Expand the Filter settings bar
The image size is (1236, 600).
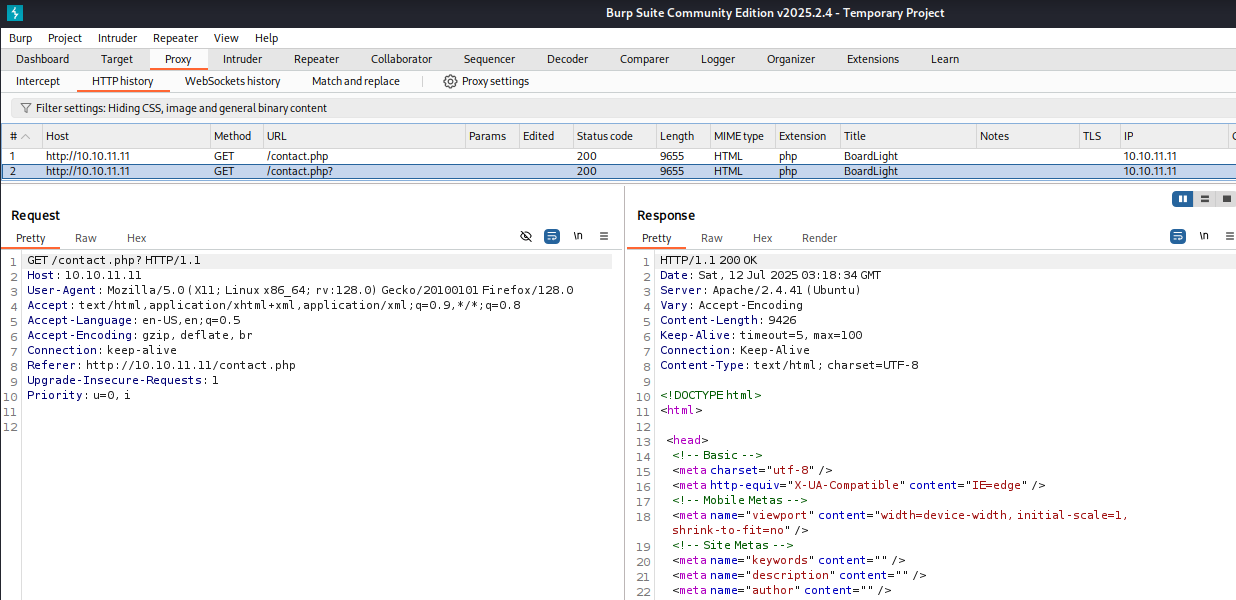180,108
